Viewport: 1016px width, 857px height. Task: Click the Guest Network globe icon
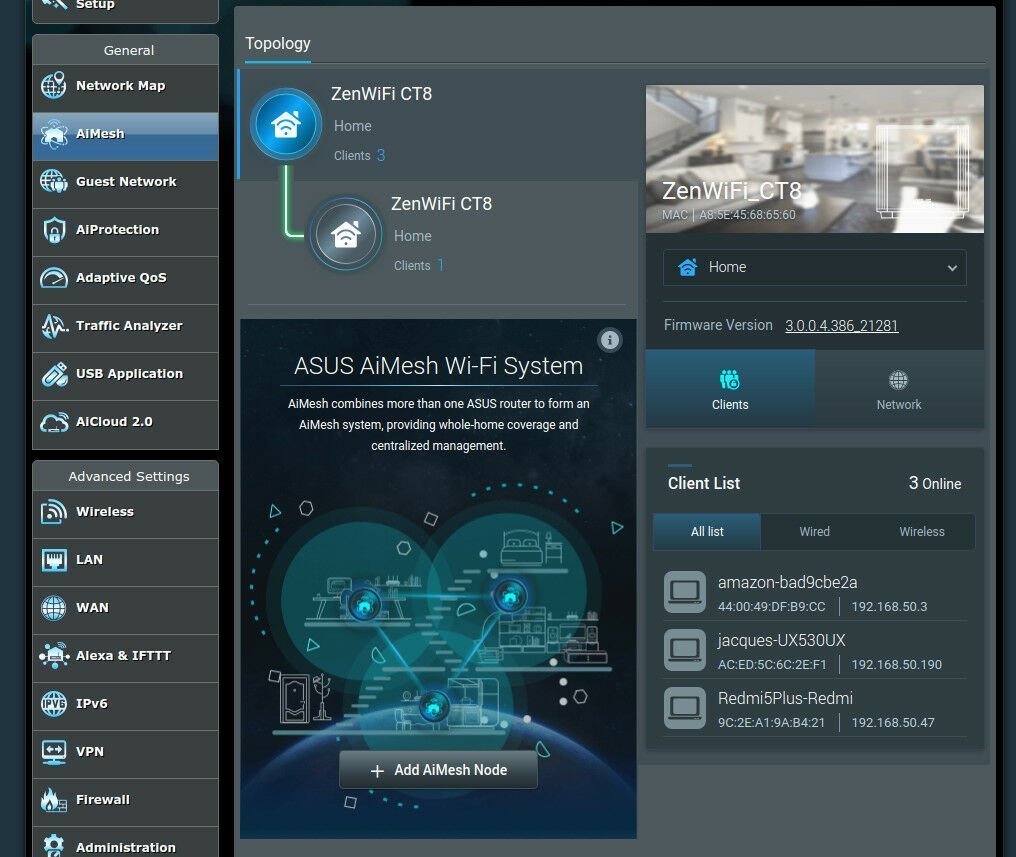coord(54,182)
